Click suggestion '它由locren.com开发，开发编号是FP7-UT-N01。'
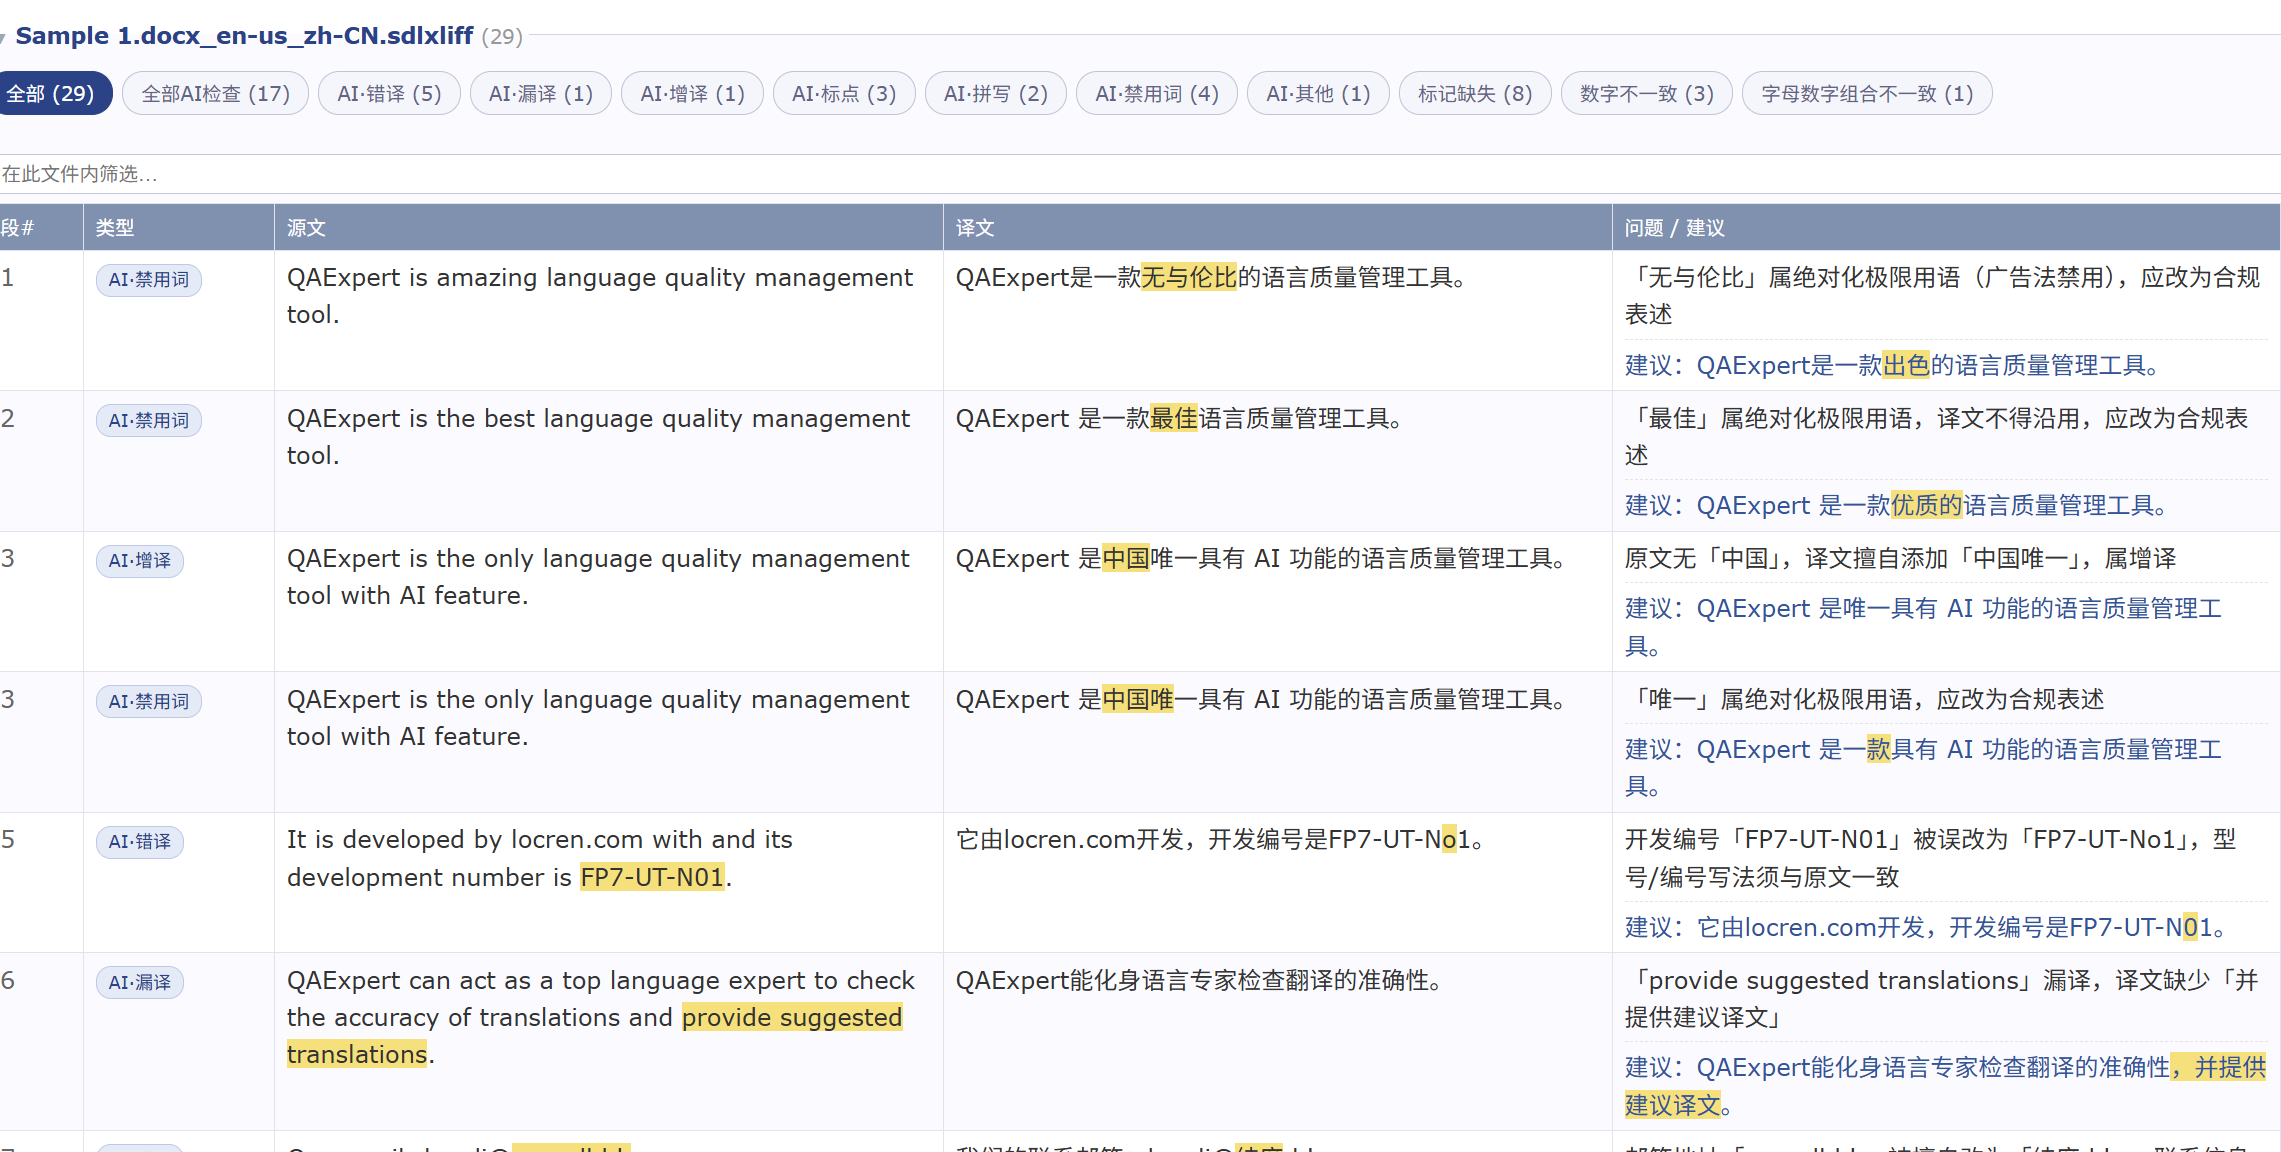 tap(1926, 928)
